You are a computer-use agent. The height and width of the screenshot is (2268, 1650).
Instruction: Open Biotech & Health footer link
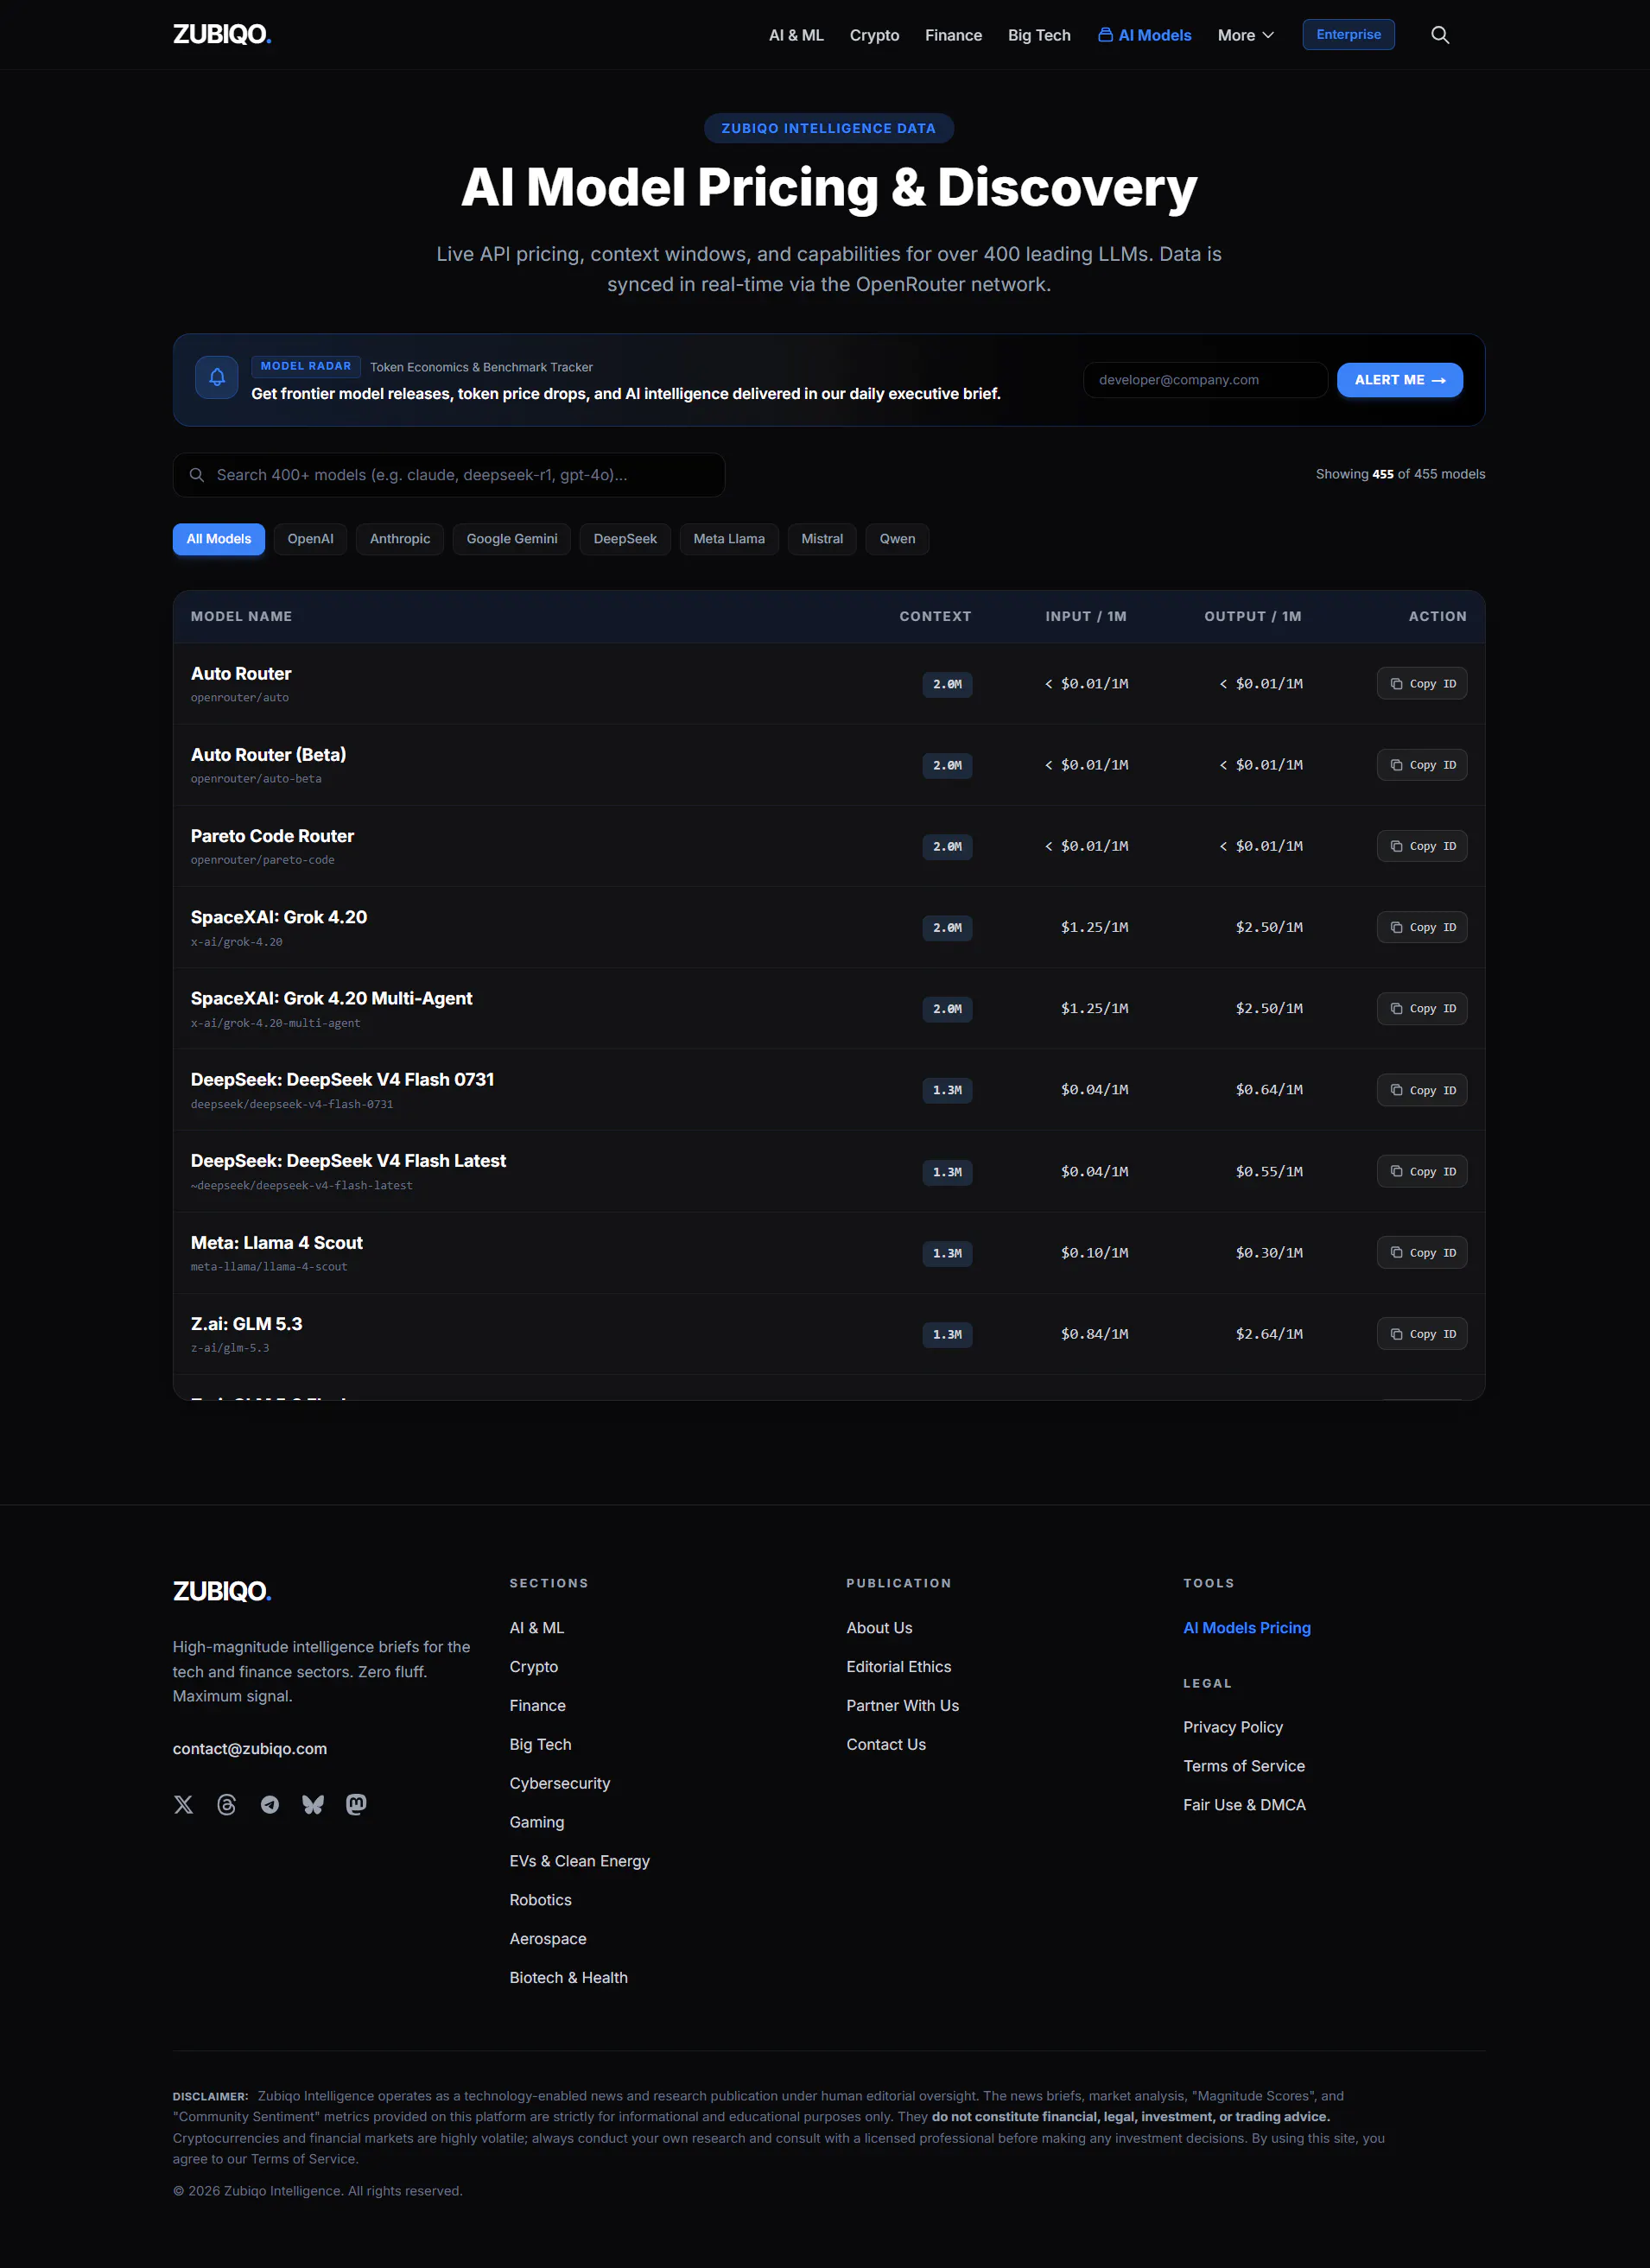tap(569, 1978)
